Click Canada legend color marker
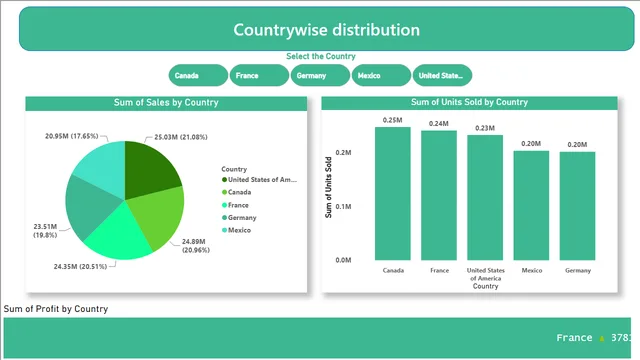This screenshot has width=640, height=360. point(224,192)
